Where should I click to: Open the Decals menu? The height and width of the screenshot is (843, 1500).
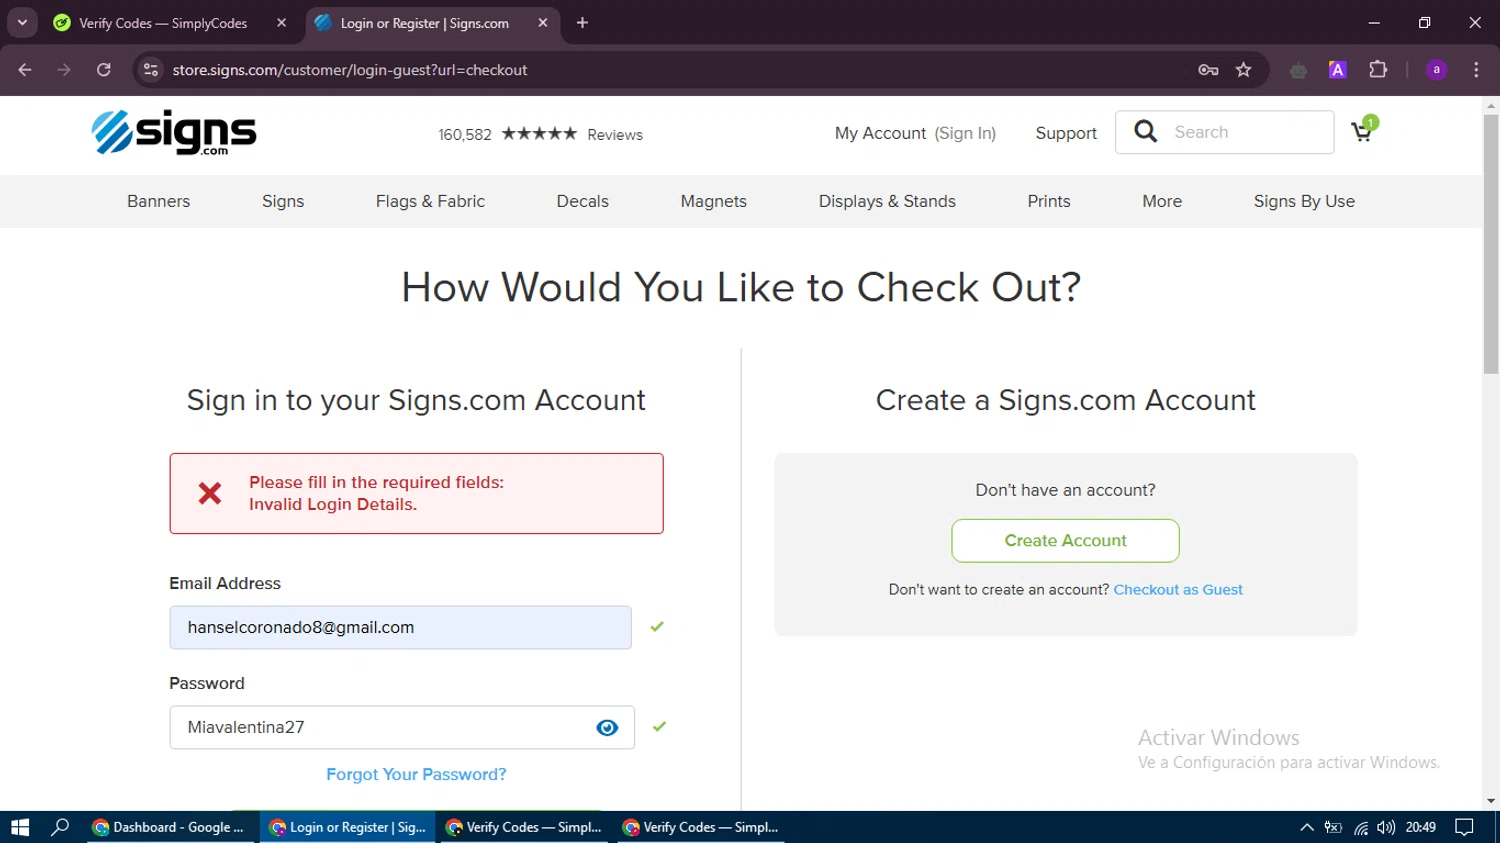point(582,201)
